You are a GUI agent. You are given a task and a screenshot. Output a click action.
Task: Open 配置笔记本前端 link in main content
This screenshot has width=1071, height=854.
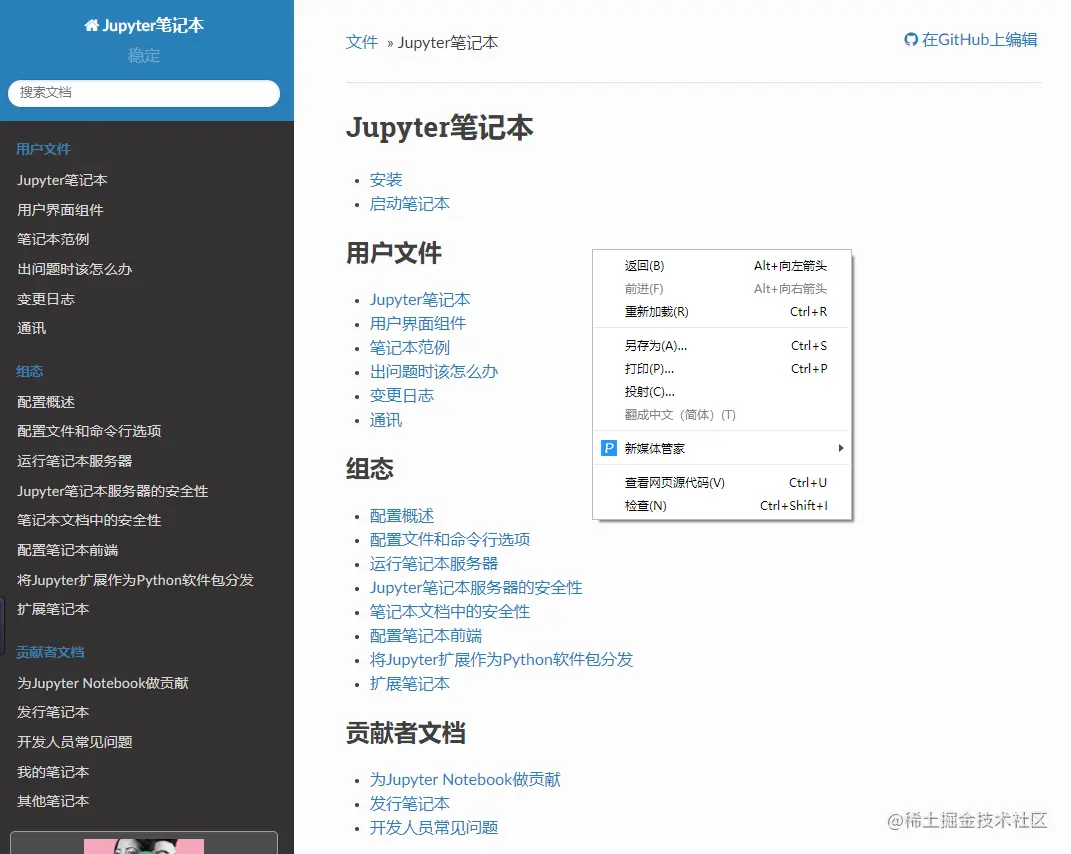pos(426,636)
